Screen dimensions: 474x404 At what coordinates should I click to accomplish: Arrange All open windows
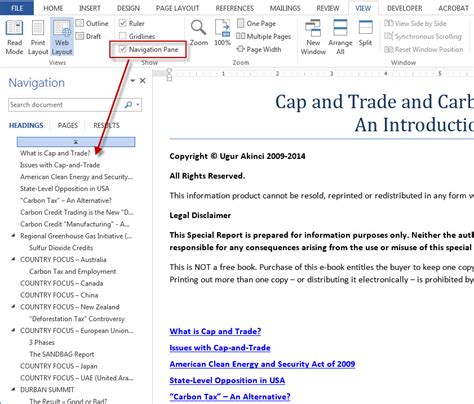coord(340,37)
